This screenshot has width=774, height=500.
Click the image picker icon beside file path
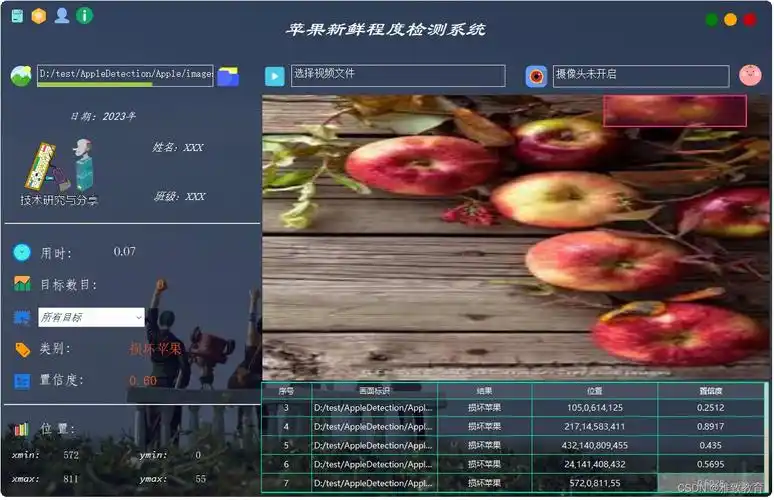[20, 76]
